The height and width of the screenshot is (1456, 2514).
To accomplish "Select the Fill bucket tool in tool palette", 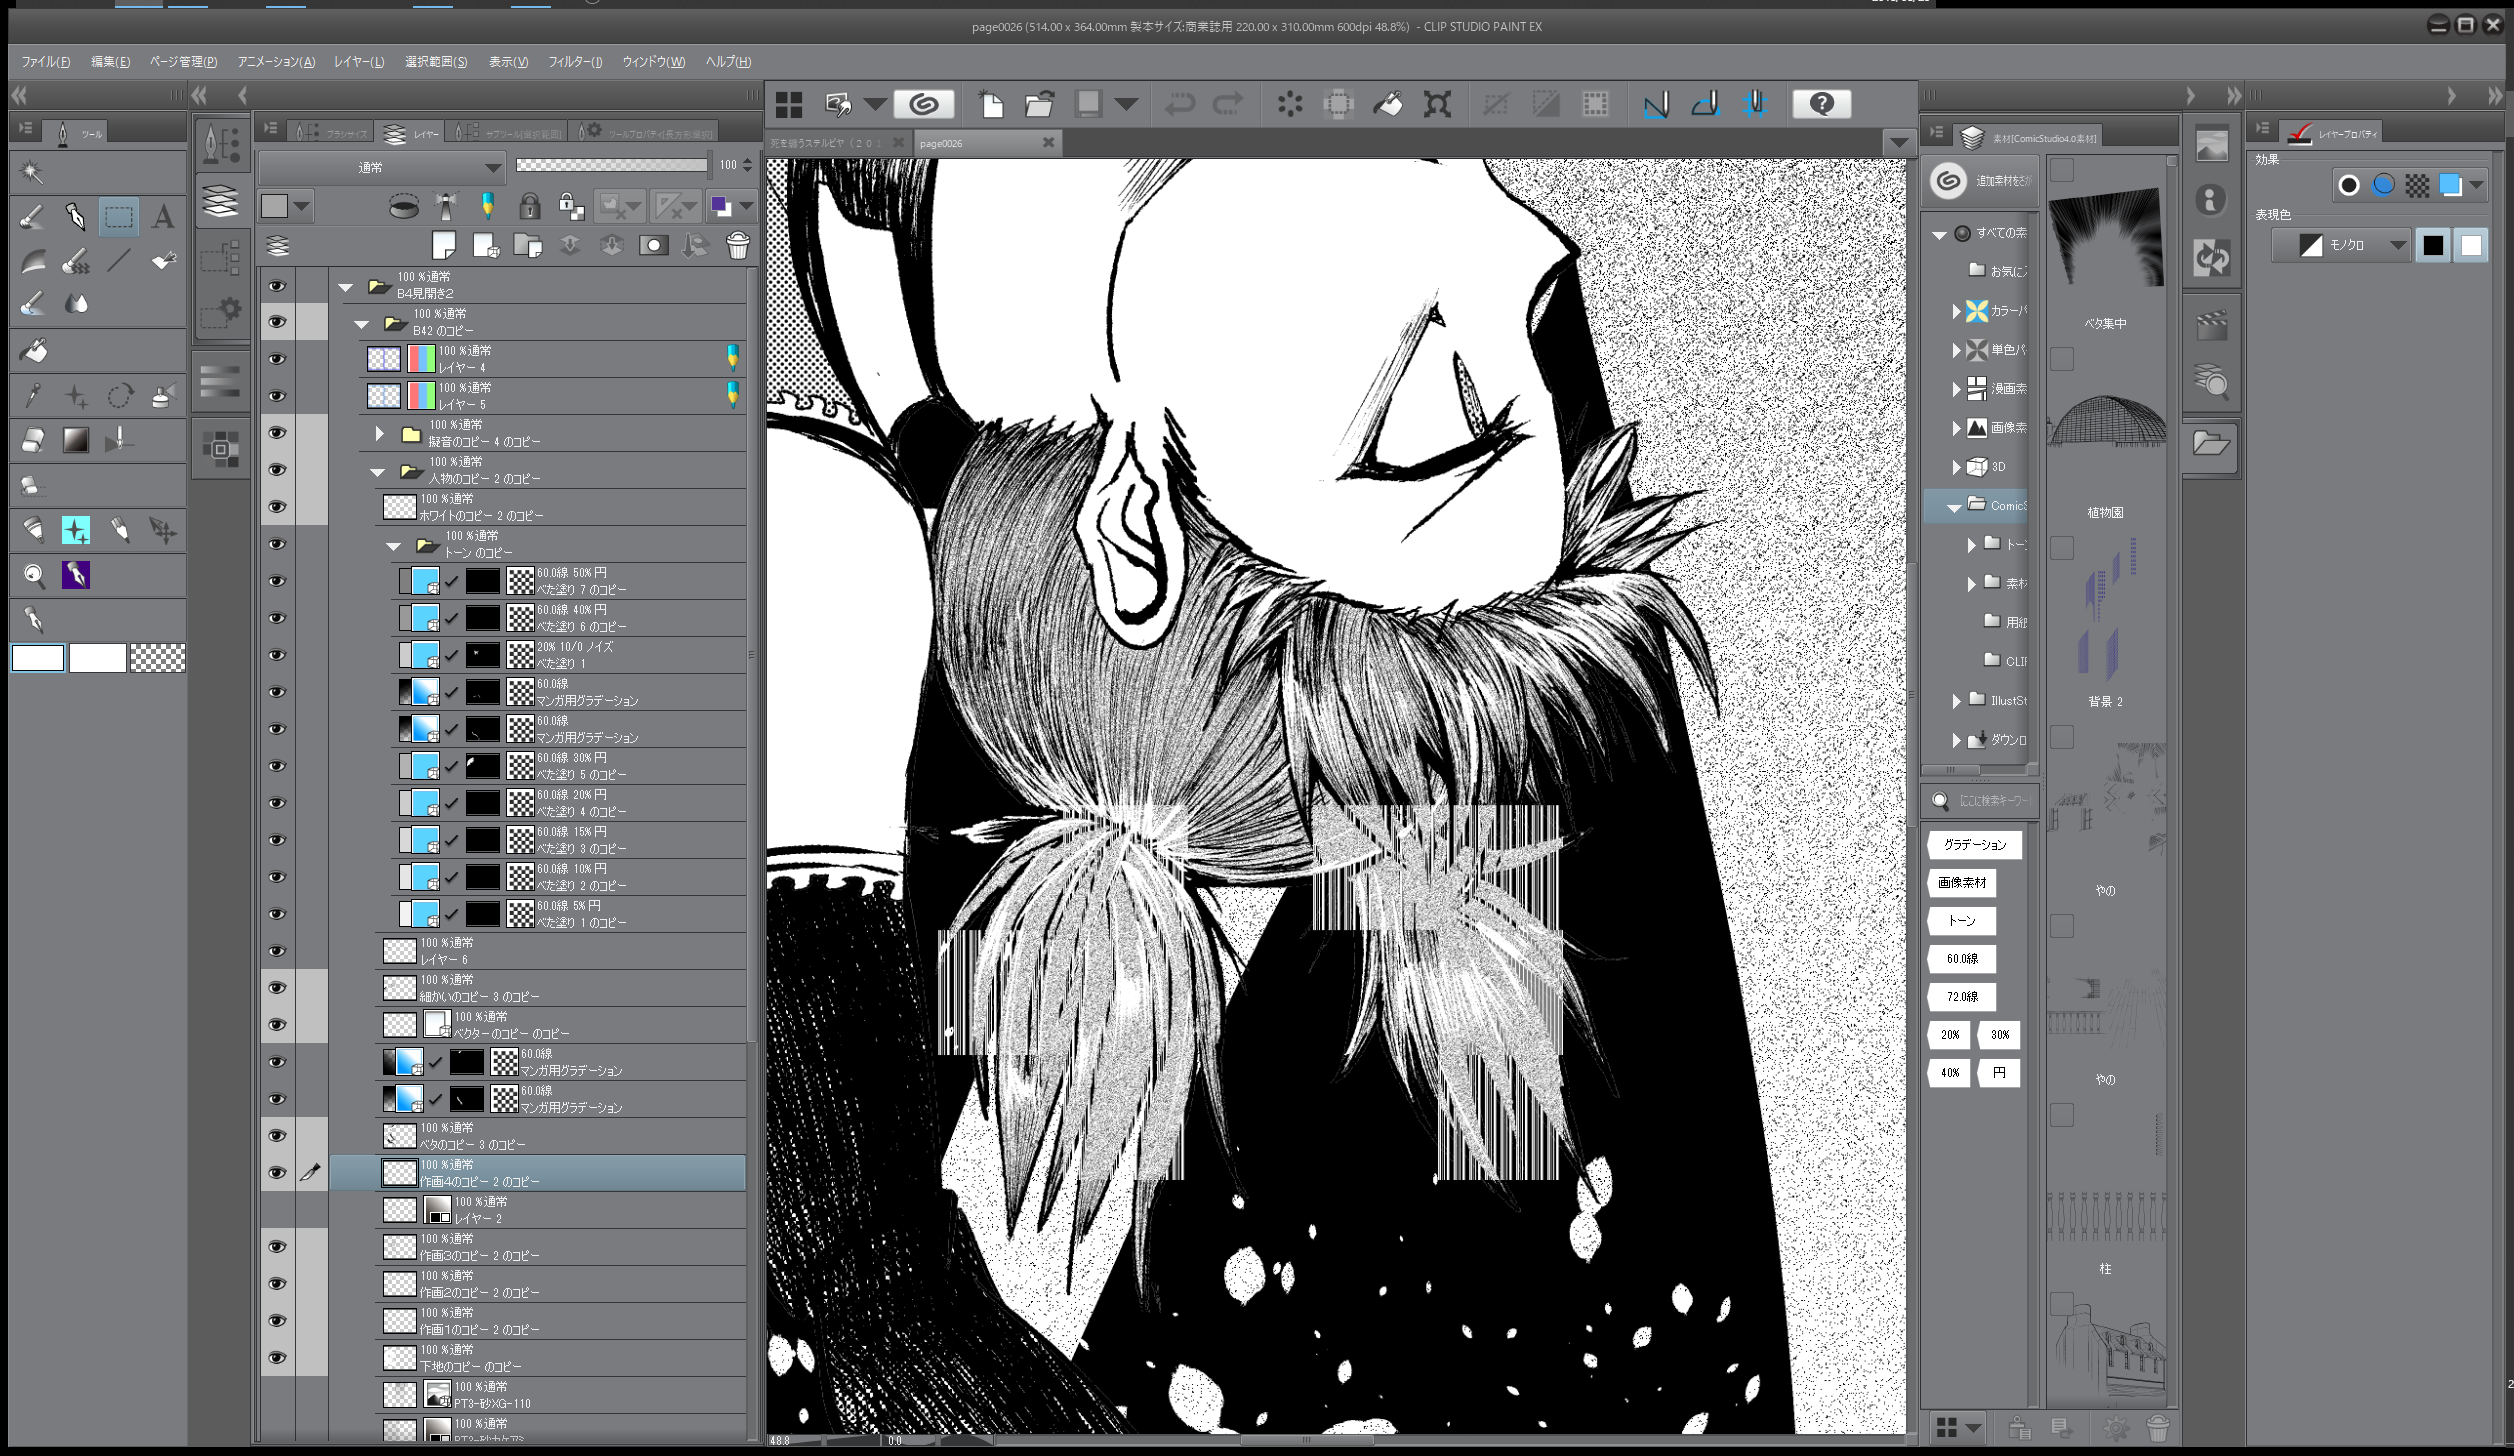I will pos(32,351).
